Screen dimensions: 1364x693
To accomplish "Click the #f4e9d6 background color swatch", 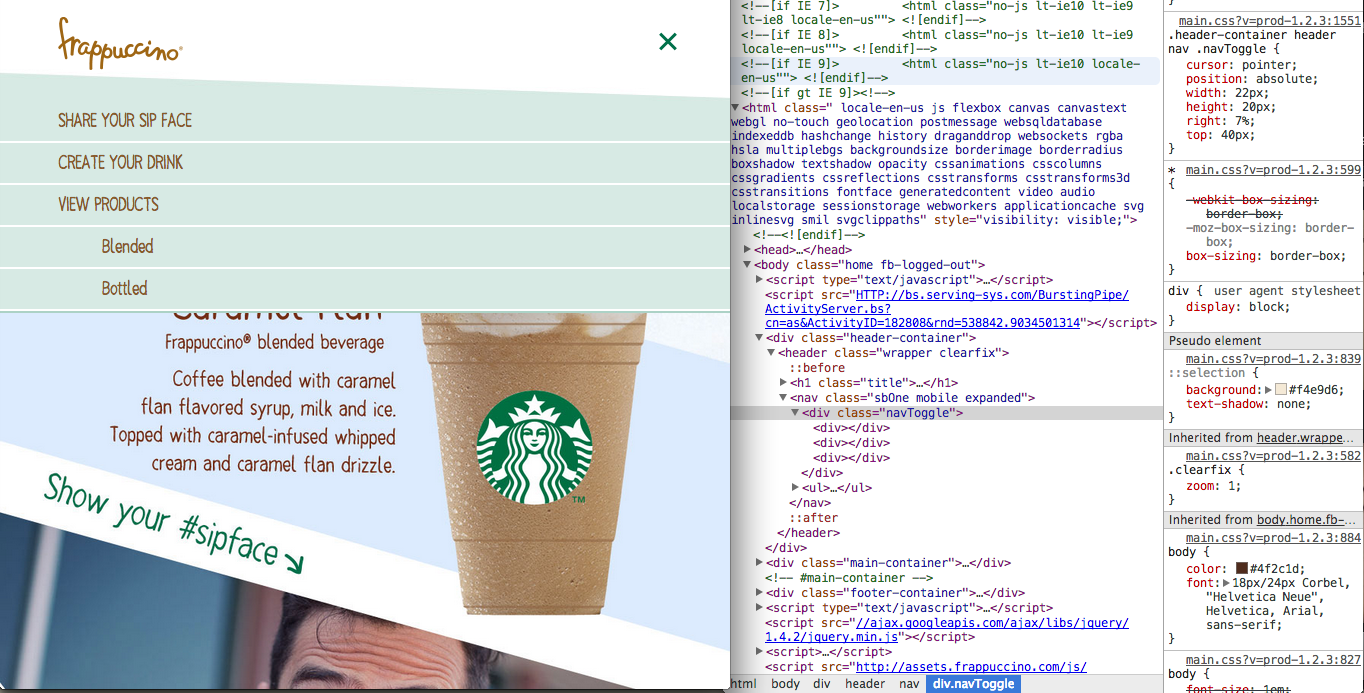I will [1281, 390].
